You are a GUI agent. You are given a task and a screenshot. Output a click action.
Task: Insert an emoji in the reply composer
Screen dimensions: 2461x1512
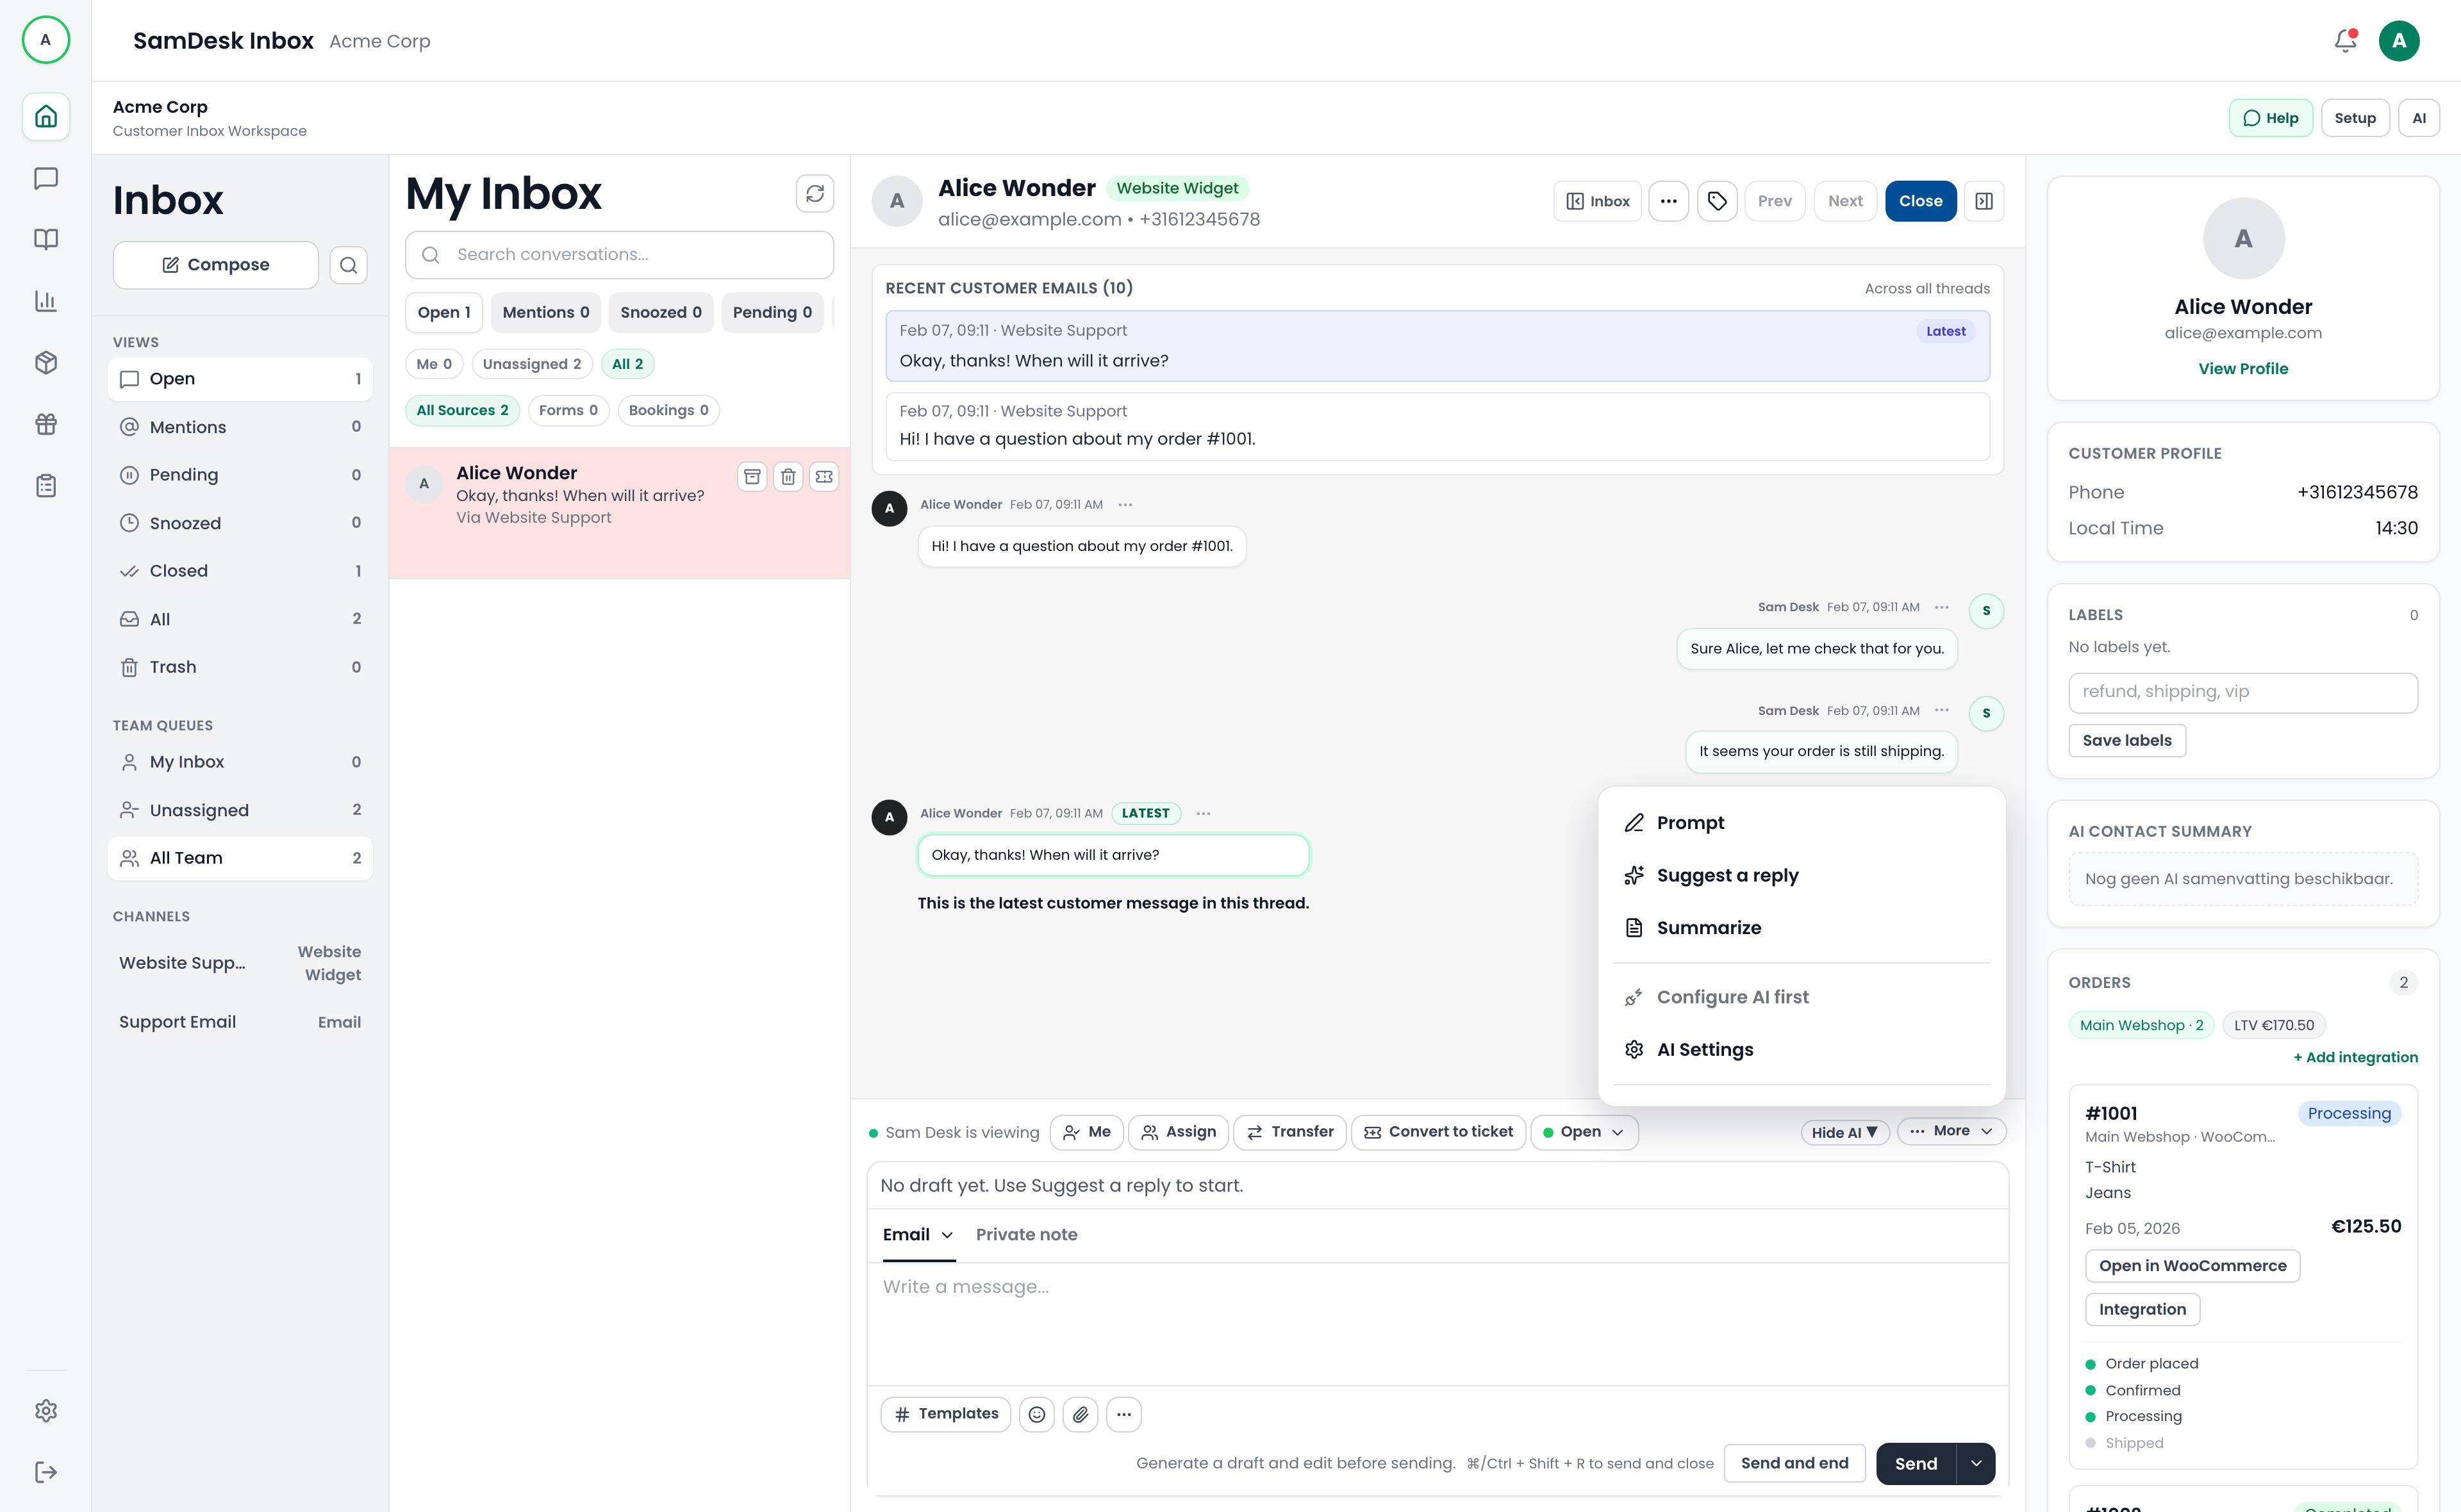[1036, 1414]
